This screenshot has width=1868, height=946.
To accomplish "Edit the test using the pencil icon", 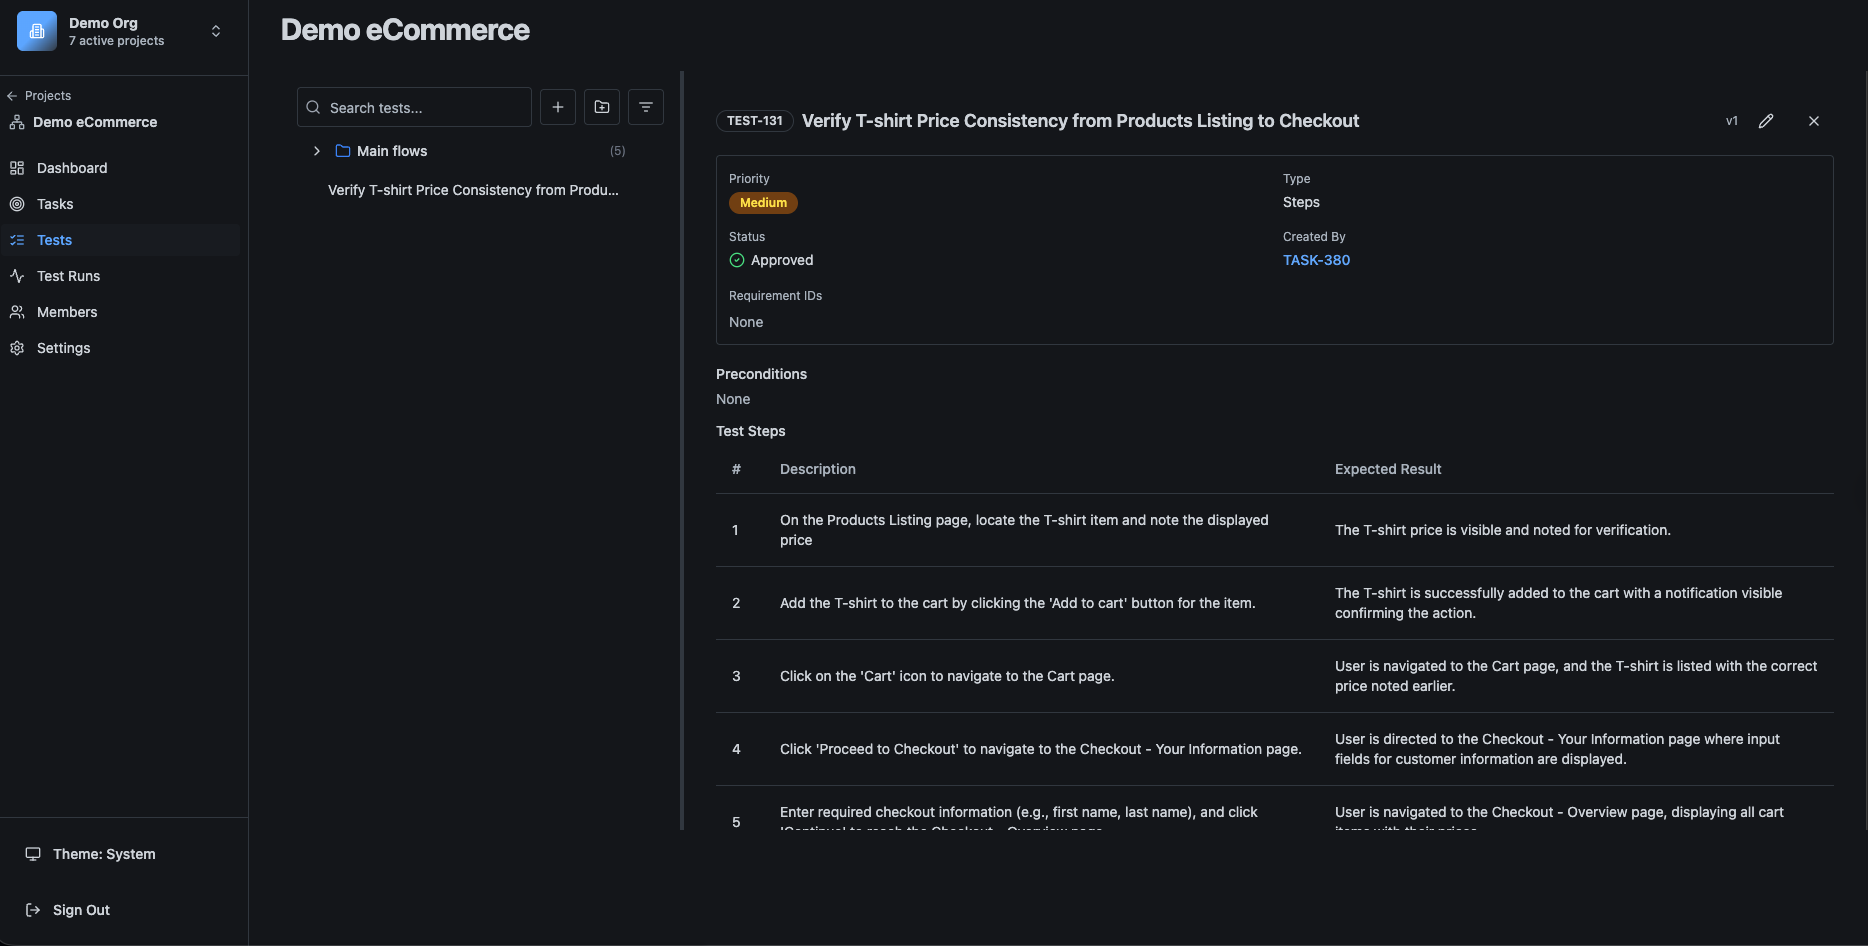I will [x=1766, y=121].
